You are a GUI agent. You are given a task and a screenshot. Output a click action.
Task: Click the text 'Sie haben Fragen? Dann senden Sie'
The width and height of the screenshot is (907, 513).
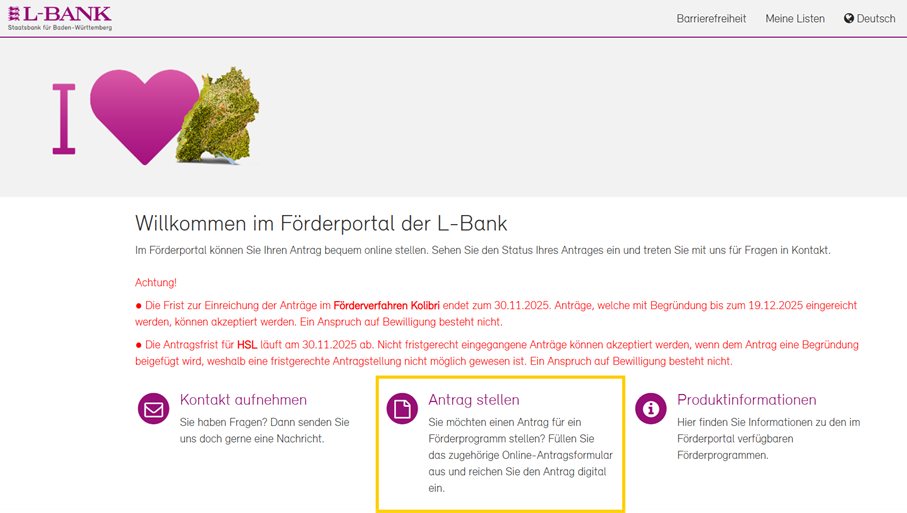click(x=264, y=422)
